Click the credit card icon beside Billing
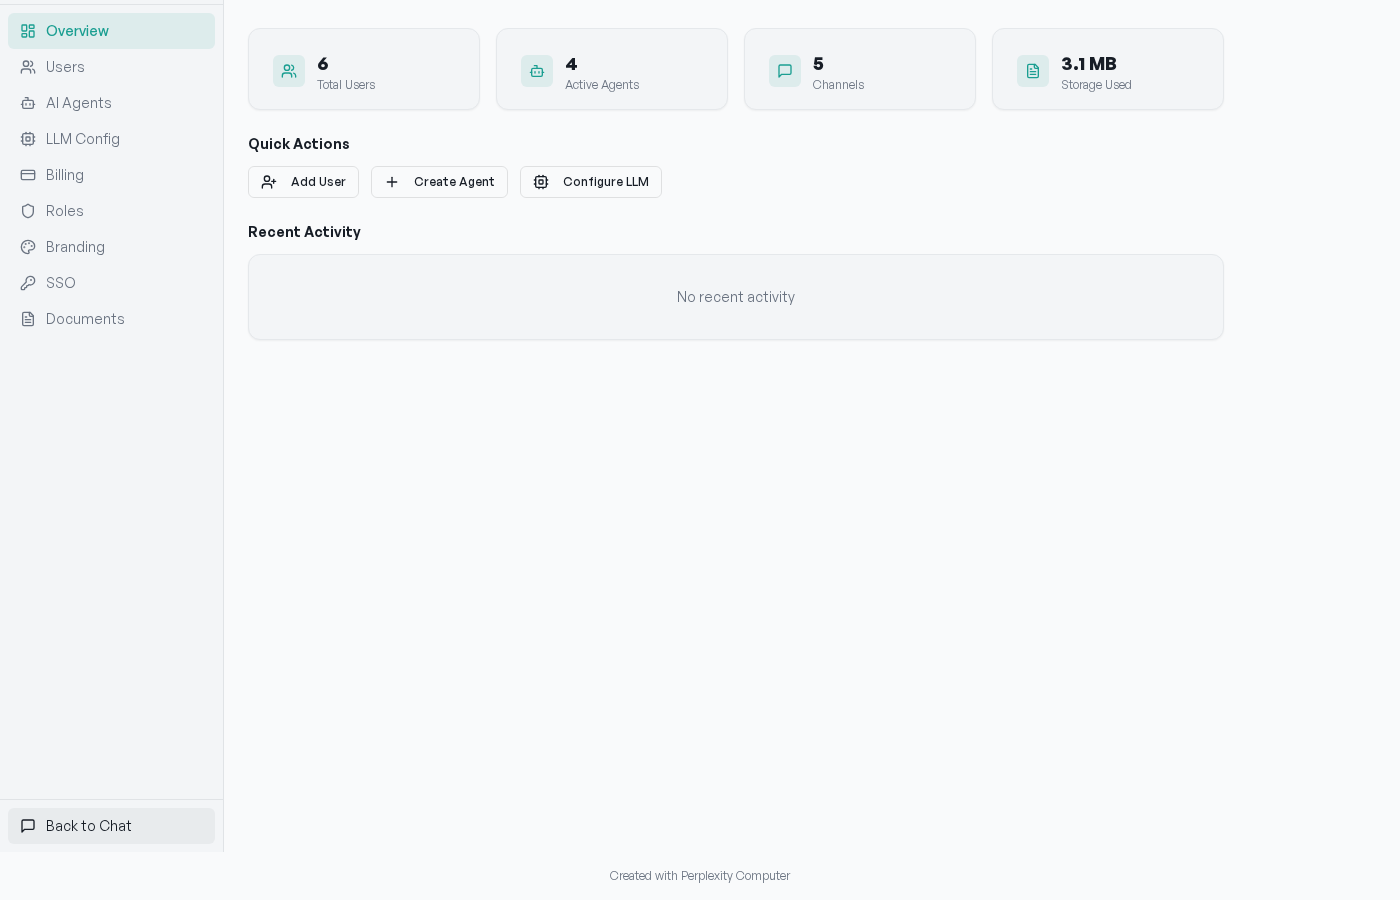This screenshot has height=900, width=1400. point(29,175)
